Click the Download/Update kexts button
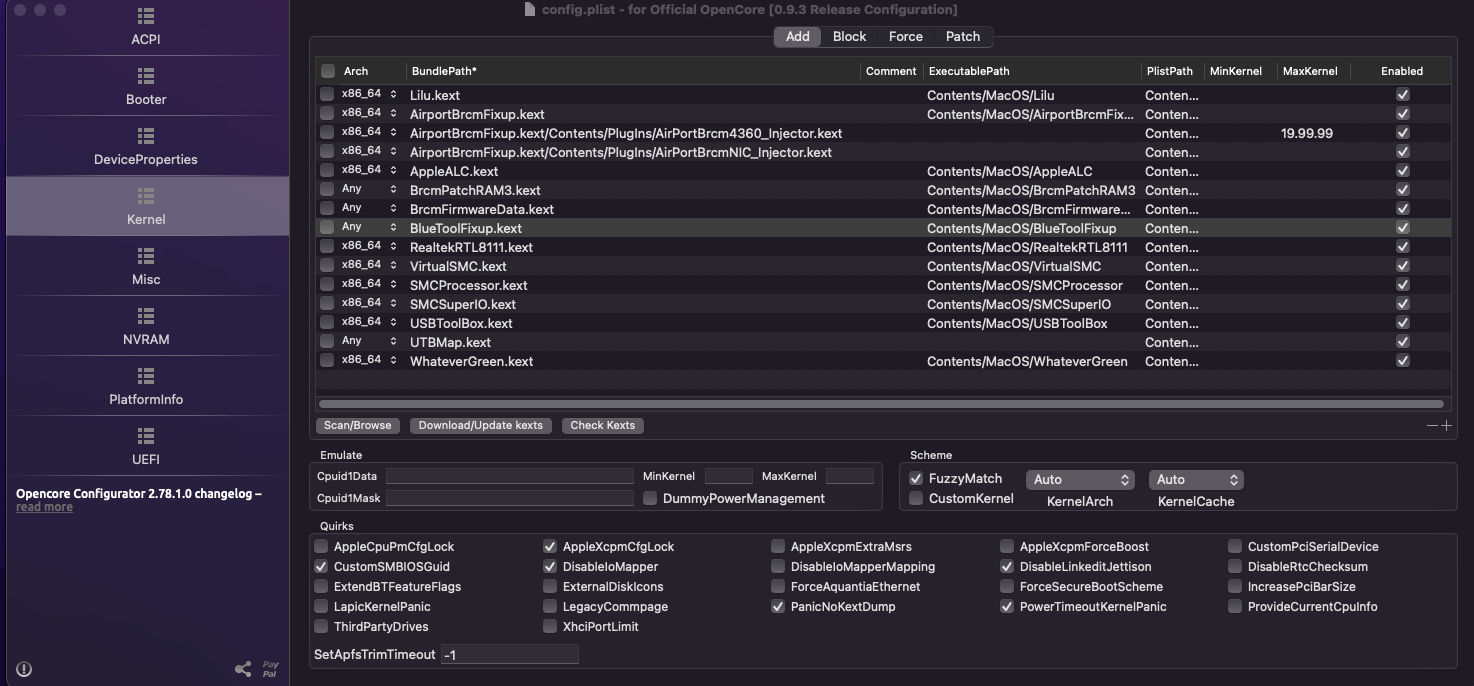This screenshot has width=1474, height=686. [480, 426]
